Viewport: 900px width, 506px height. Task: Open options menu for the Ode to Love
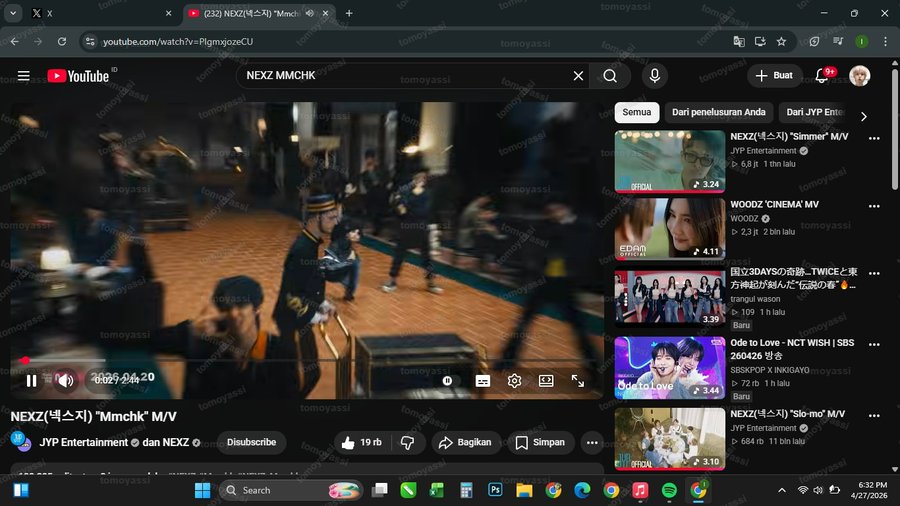(x=874, y=345)
